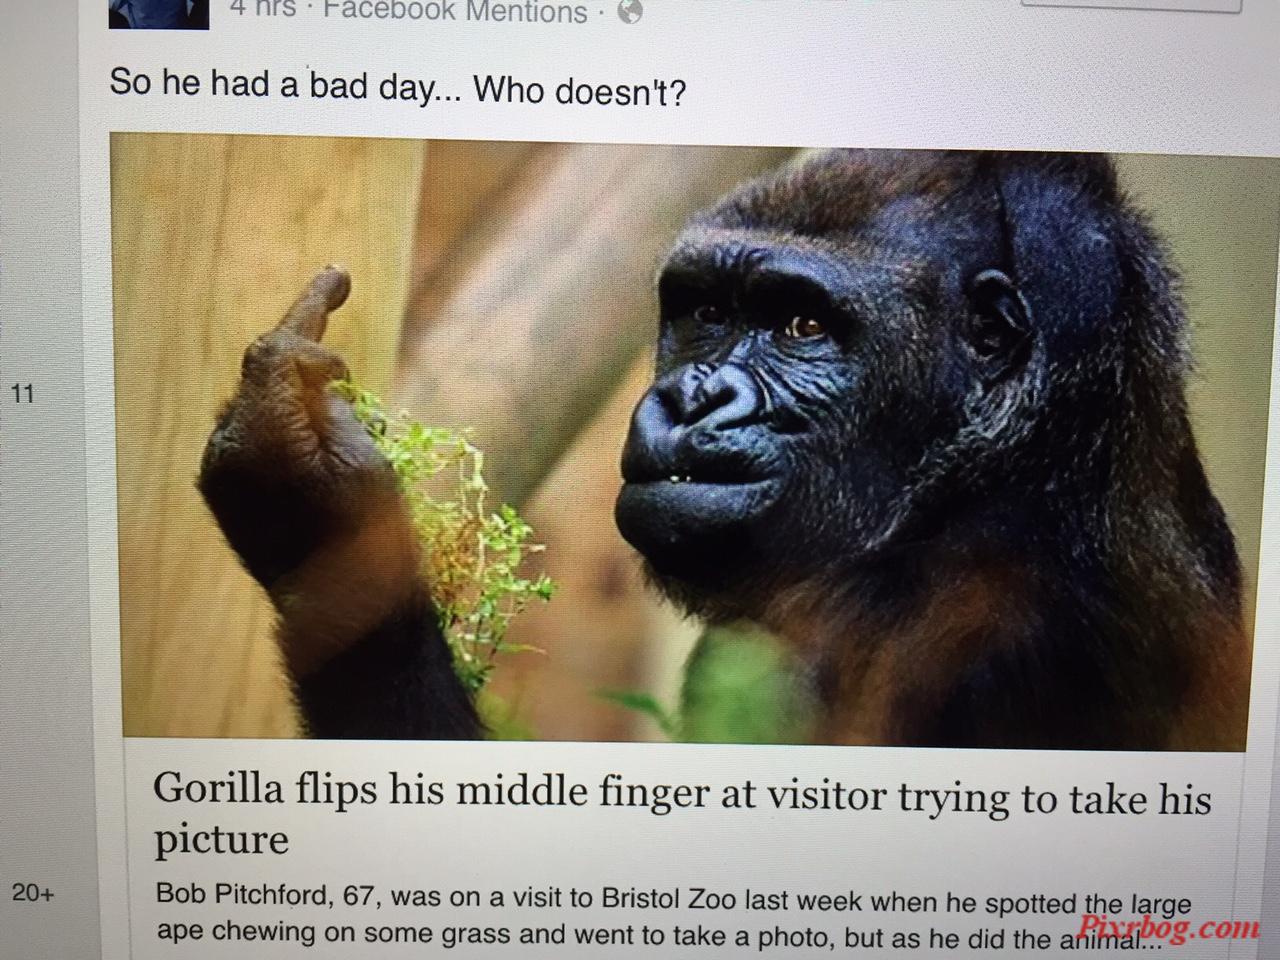This screenshot has height=960, width=1280.
Task: Open the gorilla article preview image
Action: (679, 440)
